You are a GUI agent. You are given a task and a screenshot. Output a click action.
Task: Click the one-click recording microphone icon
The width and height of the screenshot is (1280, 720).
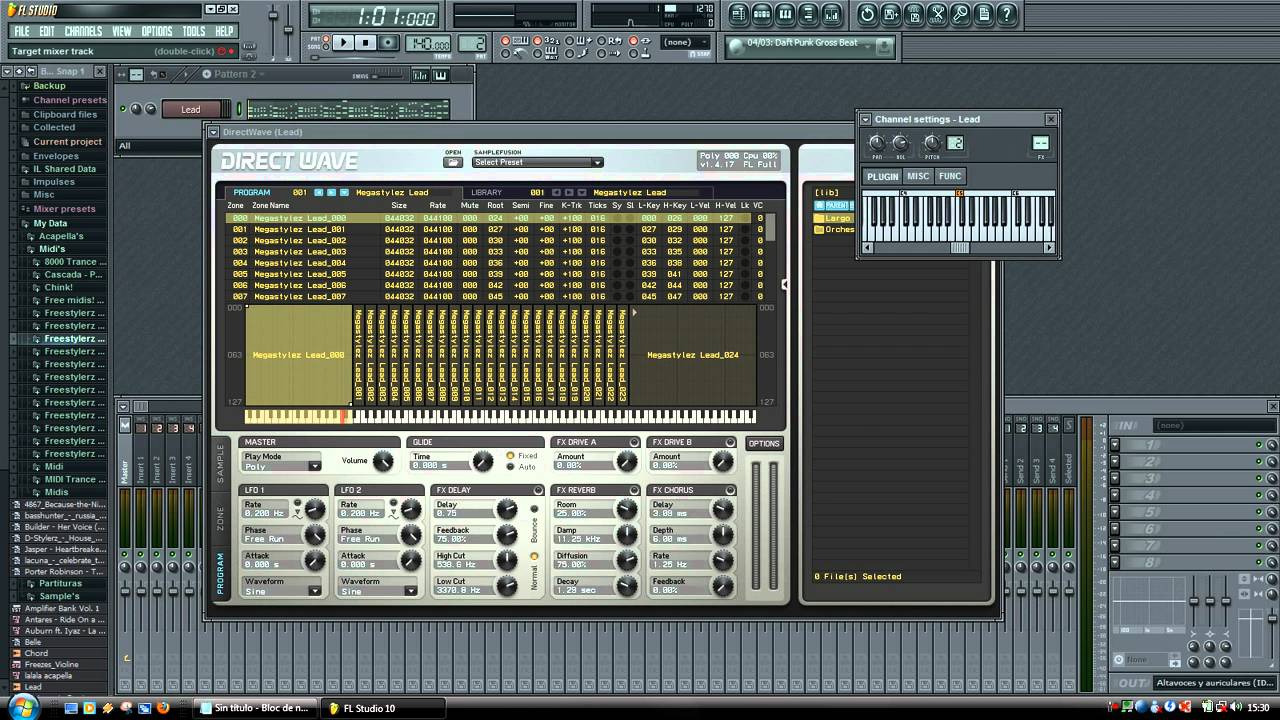coord(960,14)
